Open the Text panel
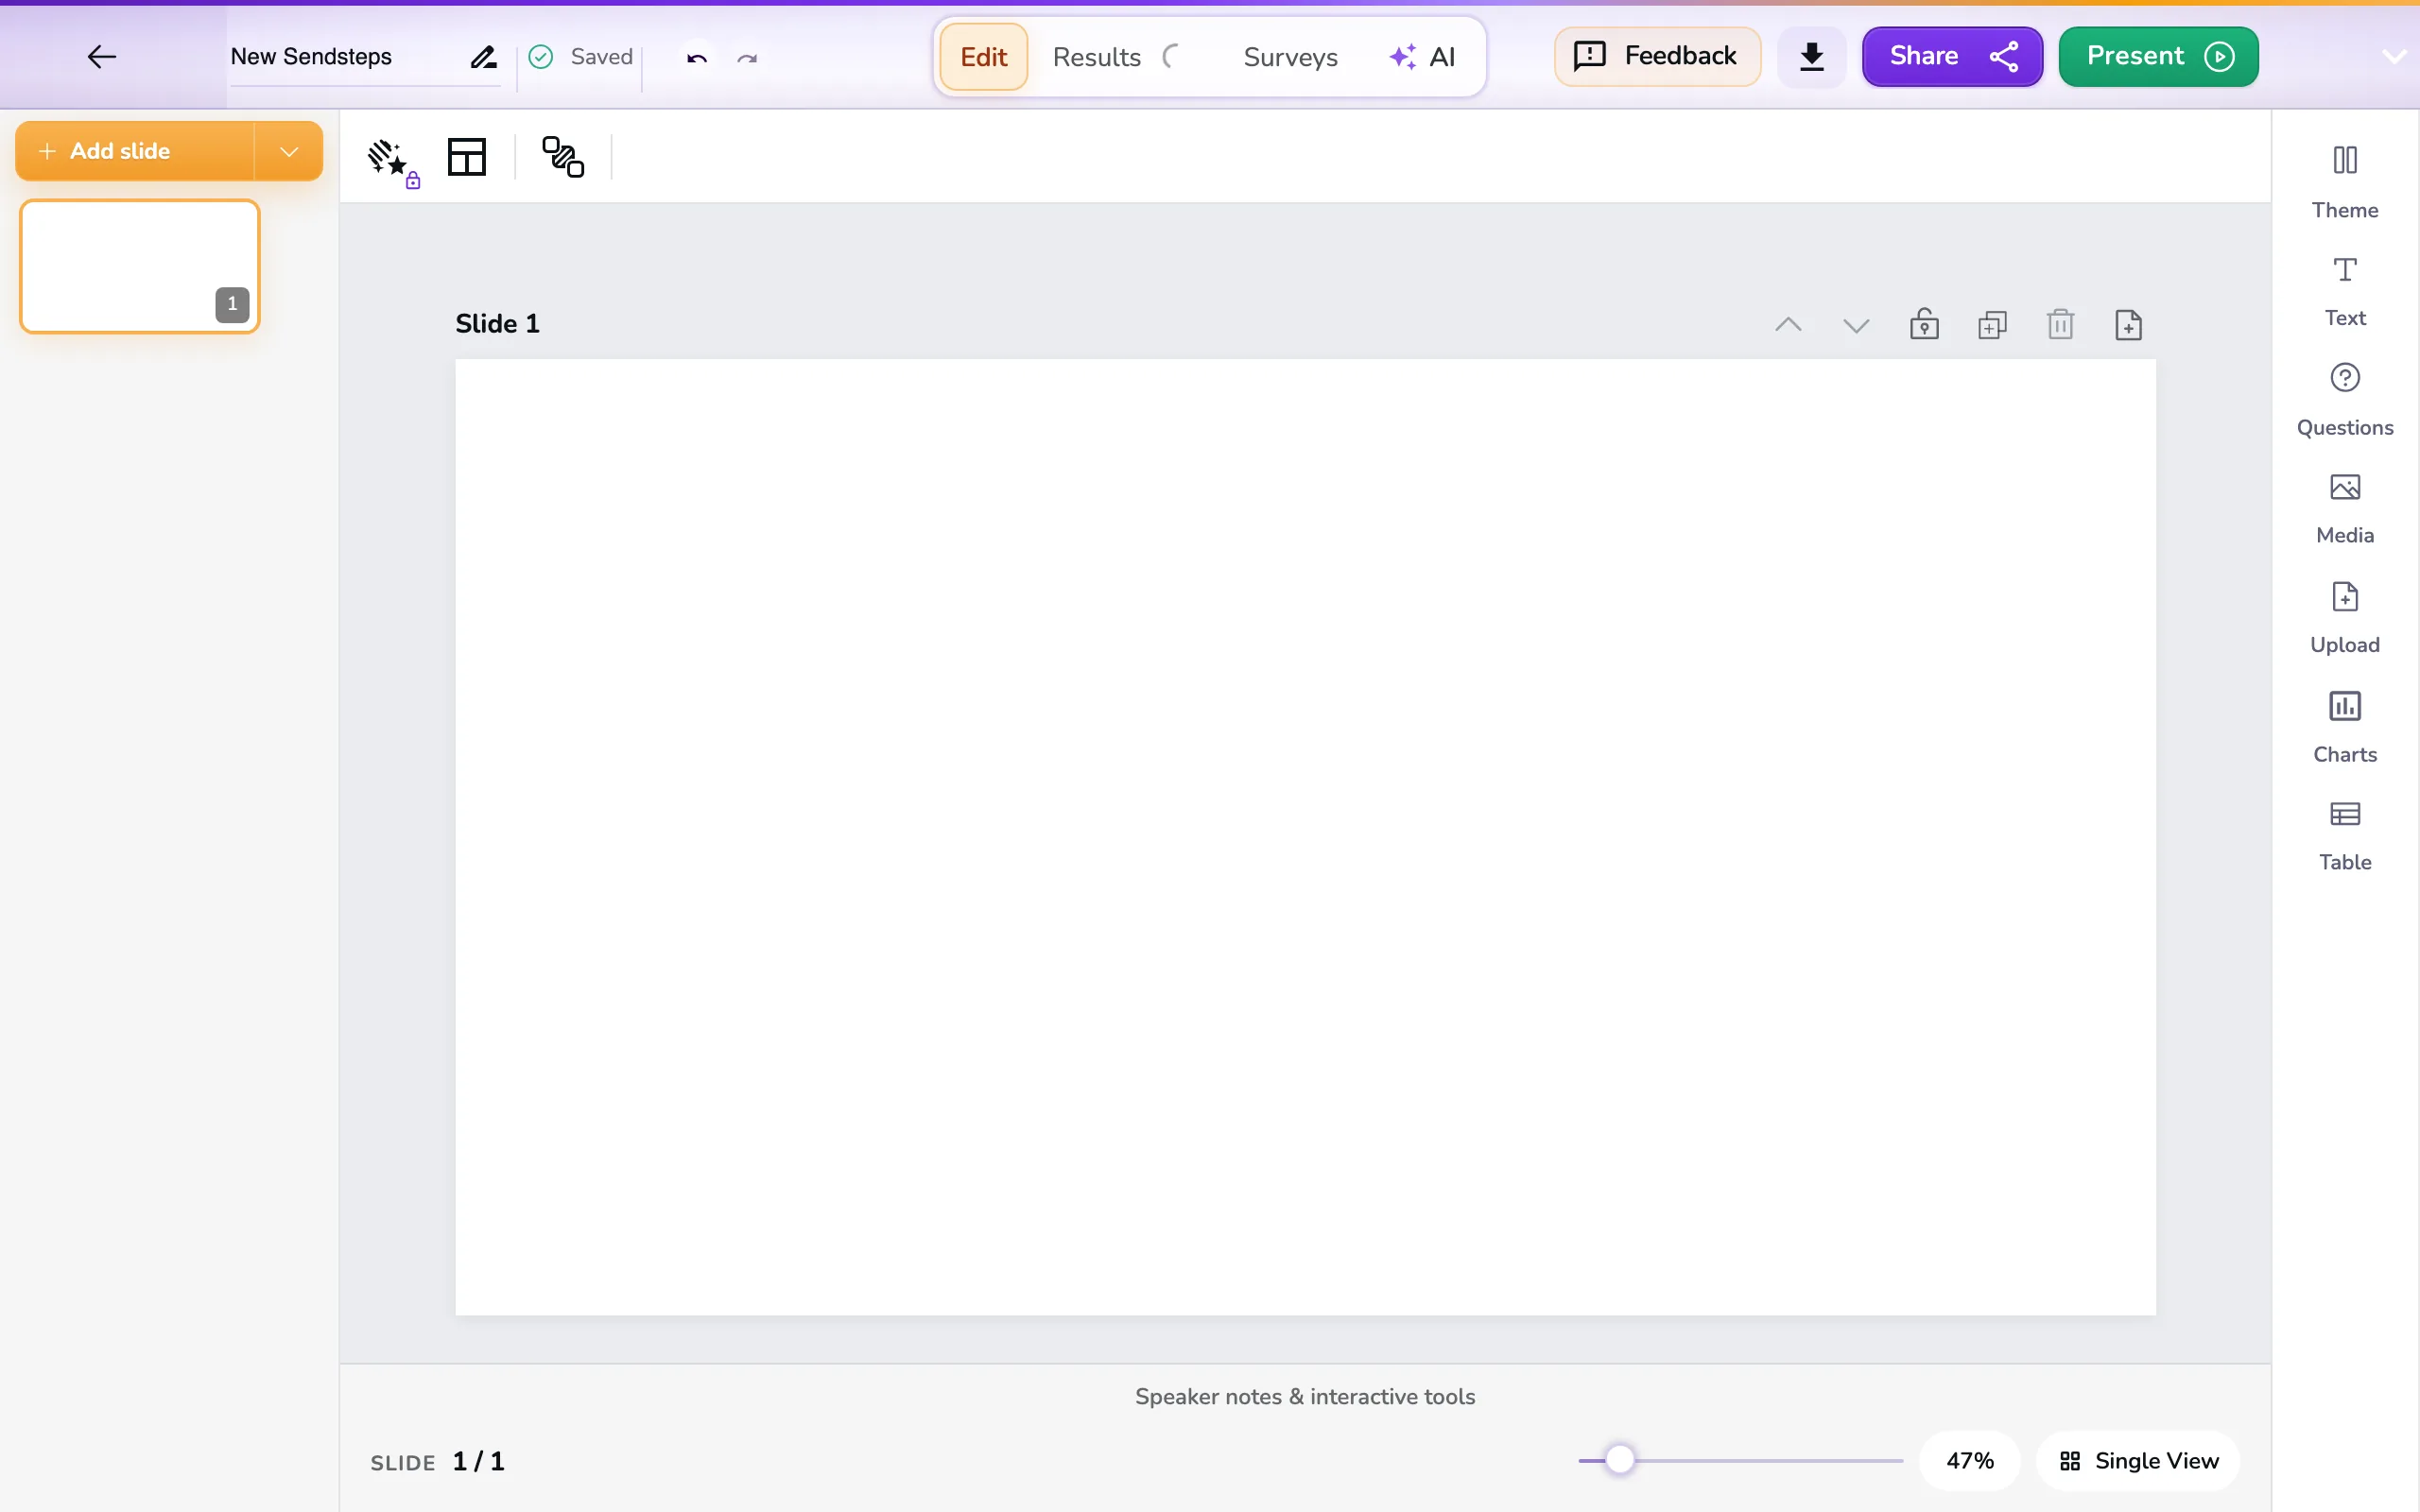This screenshot has width=2420, height=1512. (x=2345, y=291)
